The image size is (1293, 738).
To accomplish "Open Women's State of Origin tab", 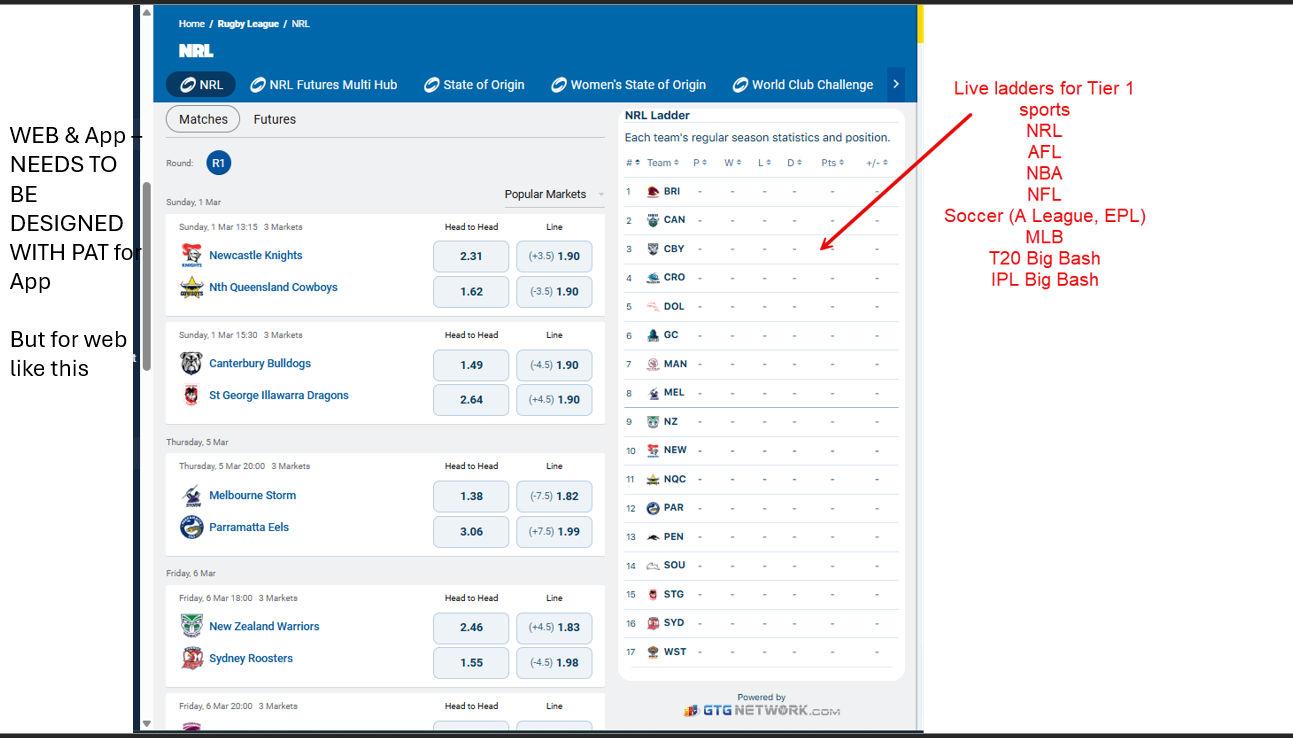I will (629, 85).
